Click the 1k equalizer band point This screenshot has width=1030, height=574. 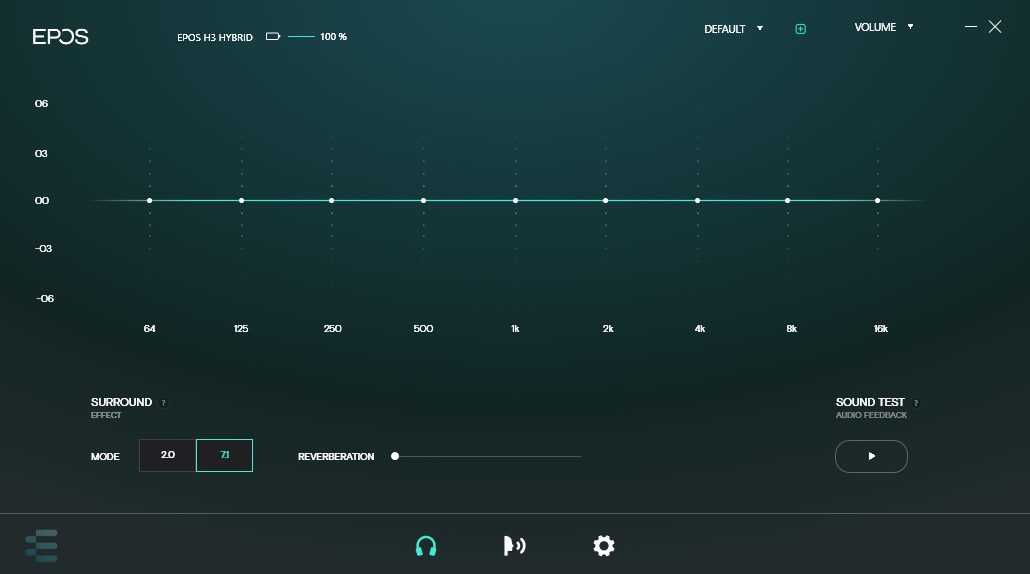(515, 201)
